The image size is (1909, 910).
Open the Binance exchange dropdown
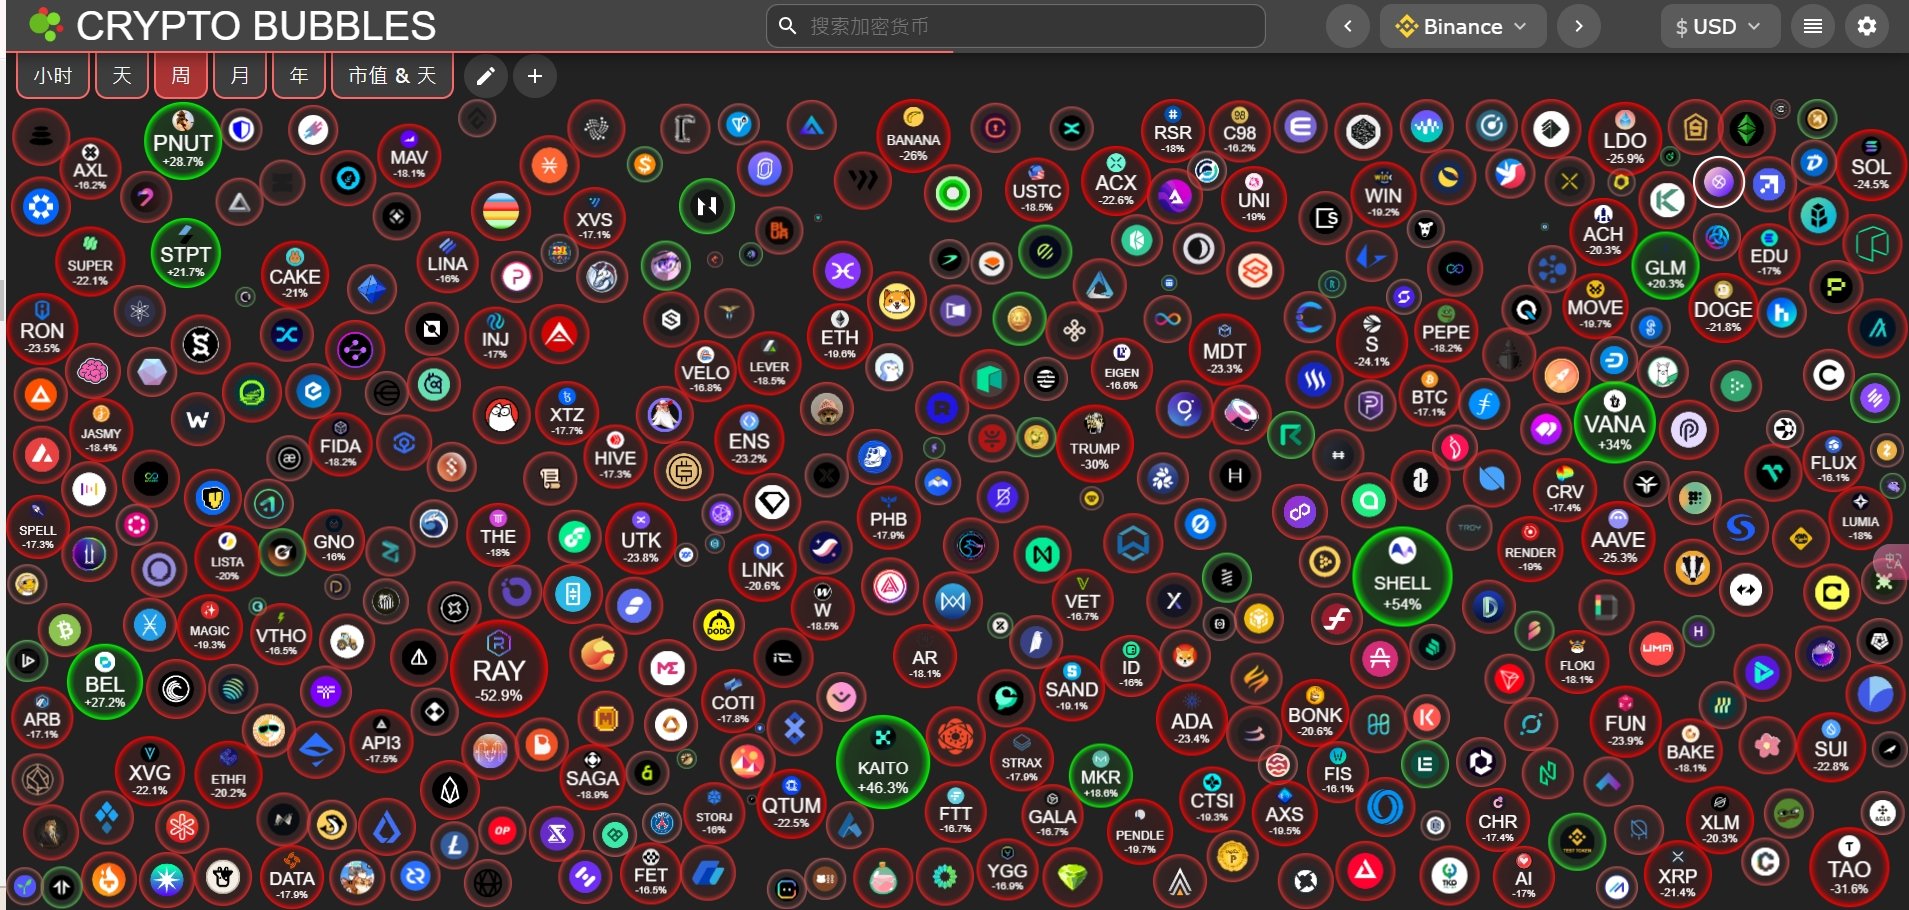(1462, 26)
